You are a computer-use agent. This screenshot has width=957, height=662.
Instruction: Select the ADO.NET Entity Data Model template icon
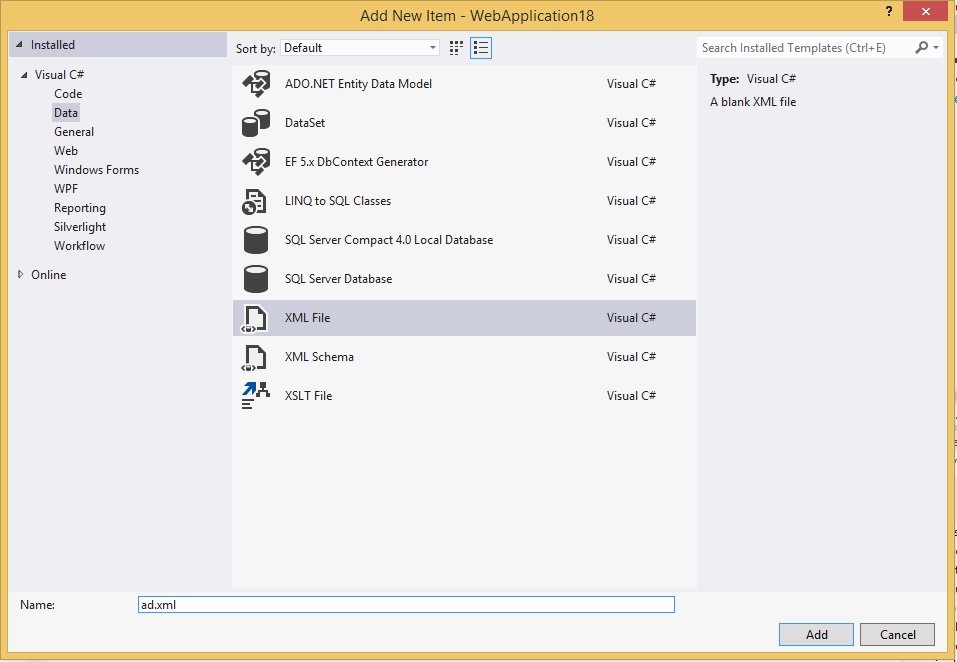coord(255,84)
